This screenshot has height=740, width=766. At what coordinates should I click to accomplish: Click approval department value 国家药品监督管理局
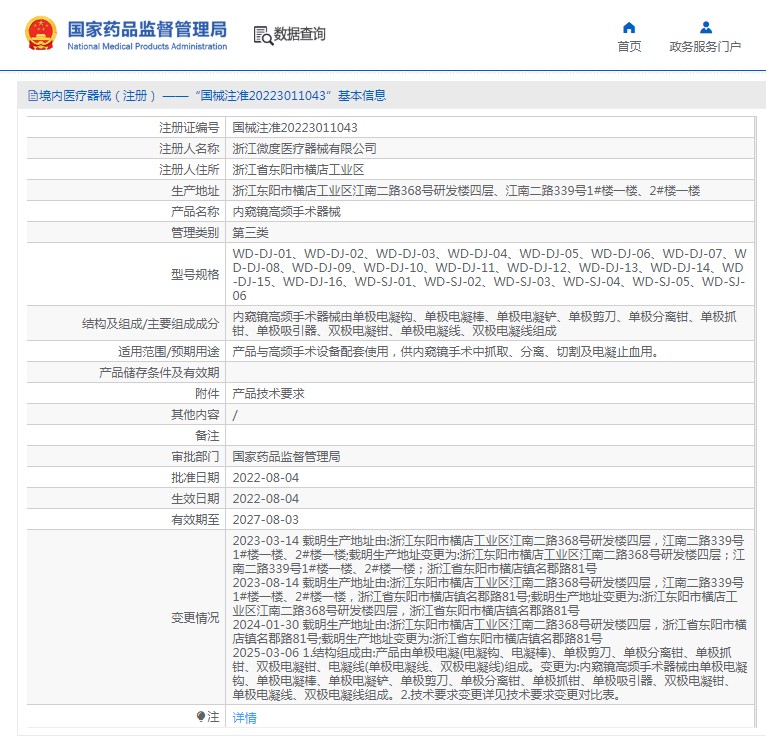coord(286,457)
